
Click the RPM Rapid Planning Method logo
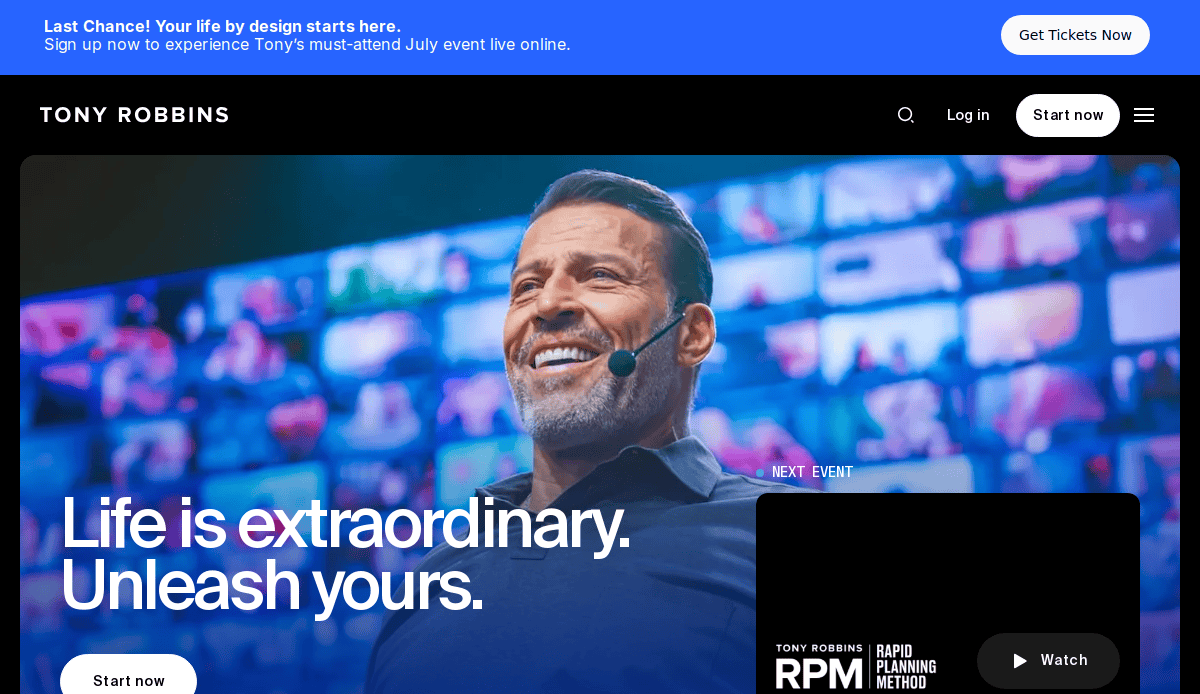pos(856,666)
